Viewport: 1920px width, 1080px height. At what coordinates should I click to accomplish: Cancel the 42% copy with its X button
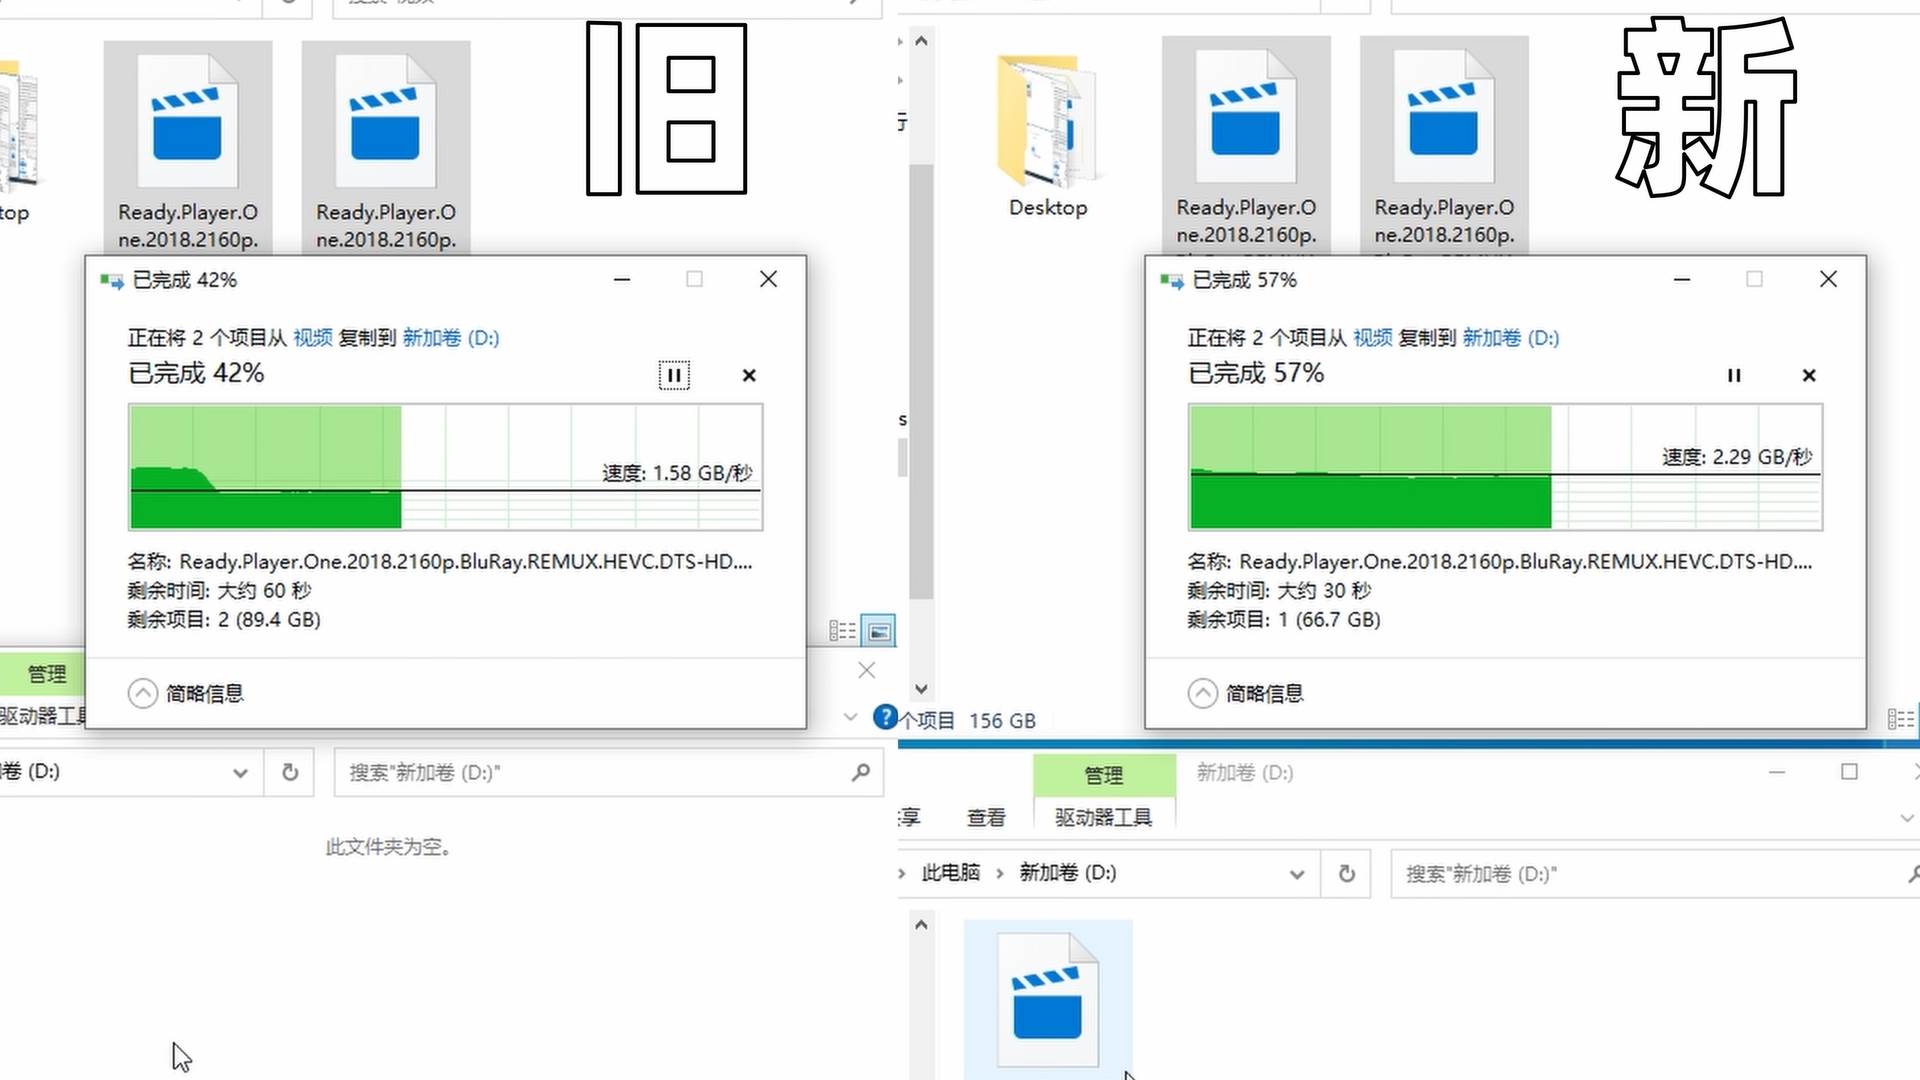coord(749,375)
